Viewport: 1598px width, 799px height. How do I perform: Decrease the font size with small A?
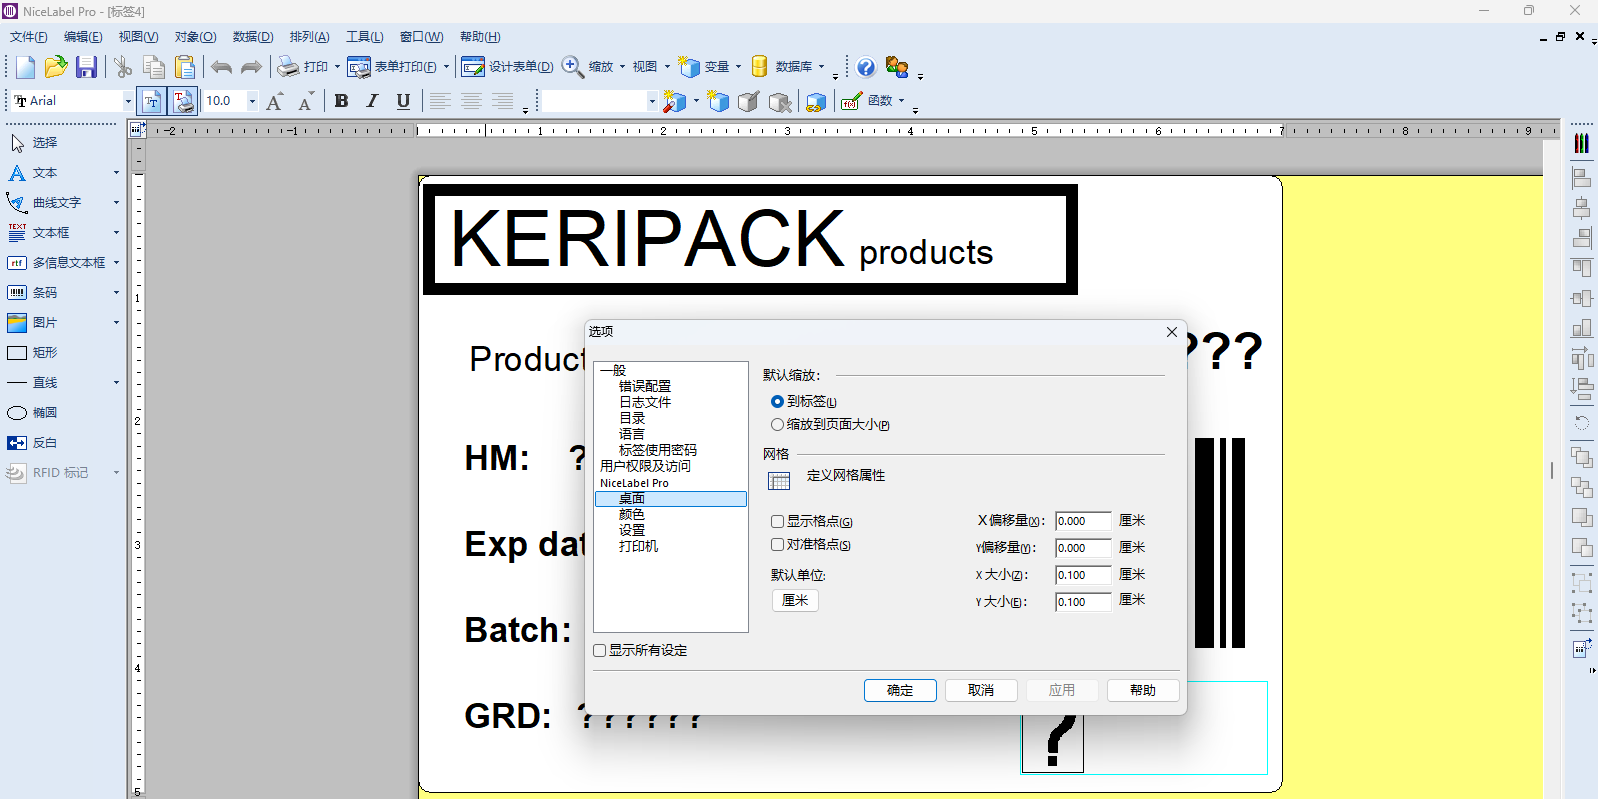[306, 101]
